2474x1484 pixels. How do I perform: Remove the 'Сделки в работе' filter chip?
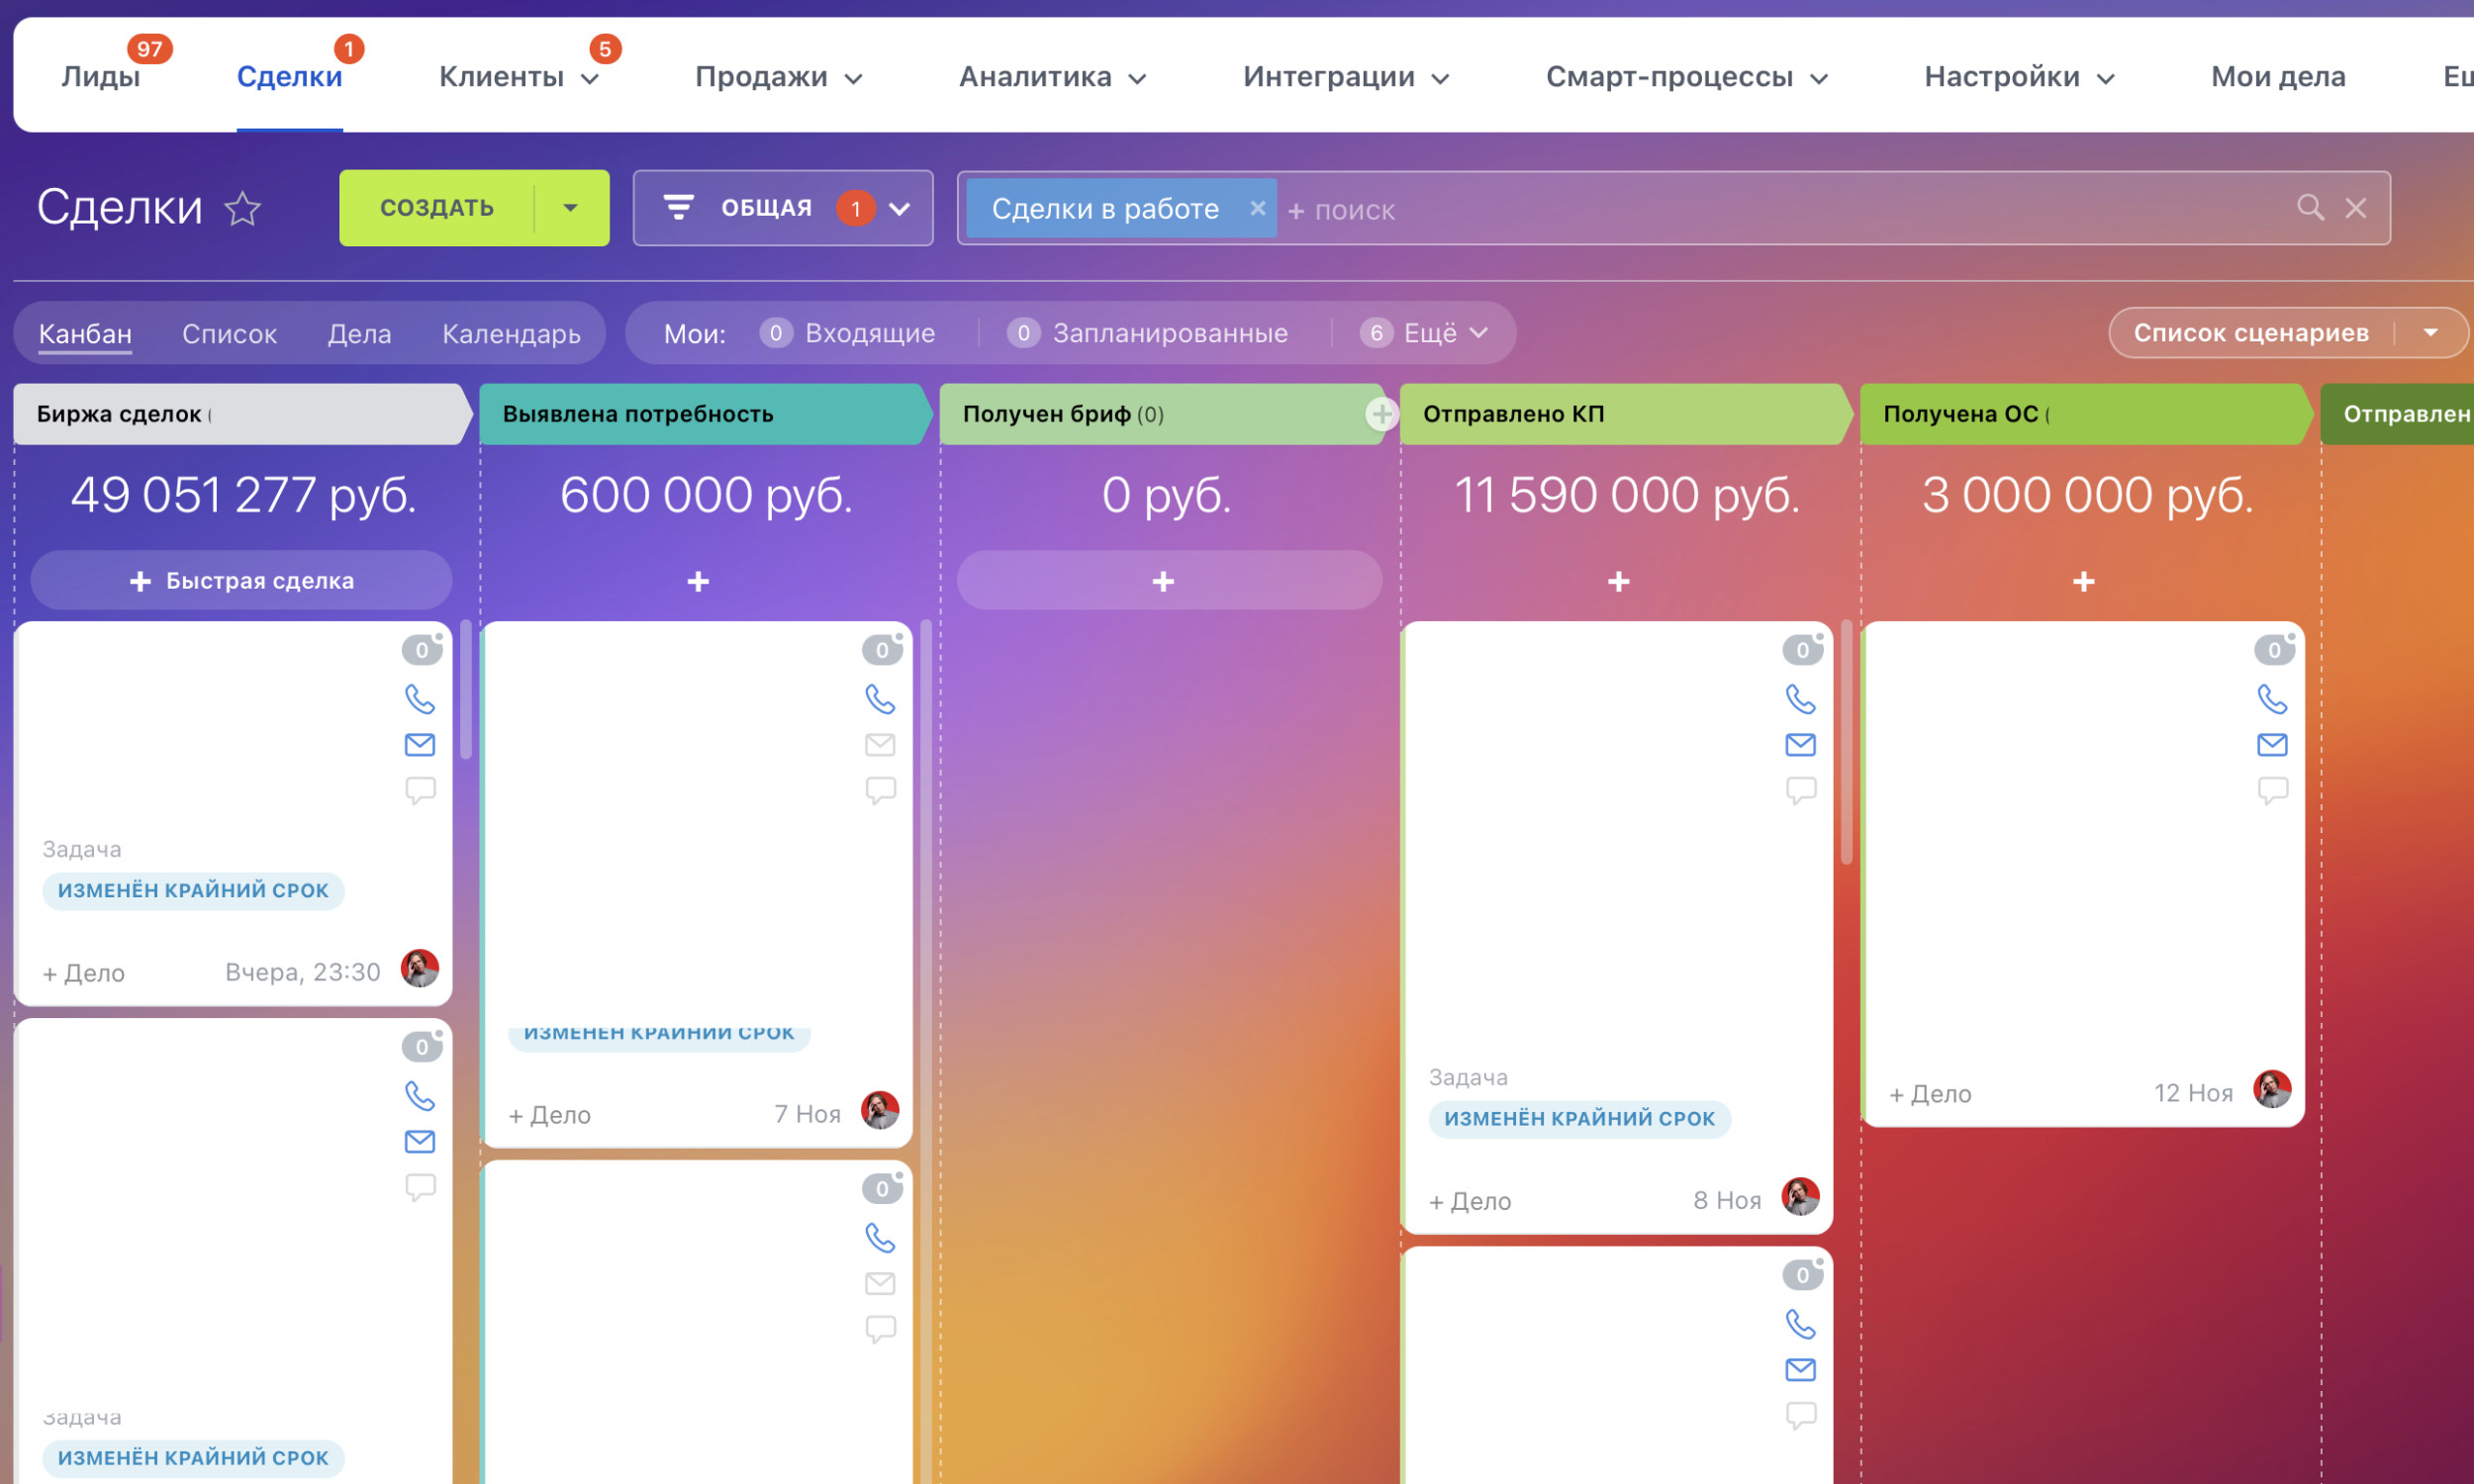point(1257,208)
